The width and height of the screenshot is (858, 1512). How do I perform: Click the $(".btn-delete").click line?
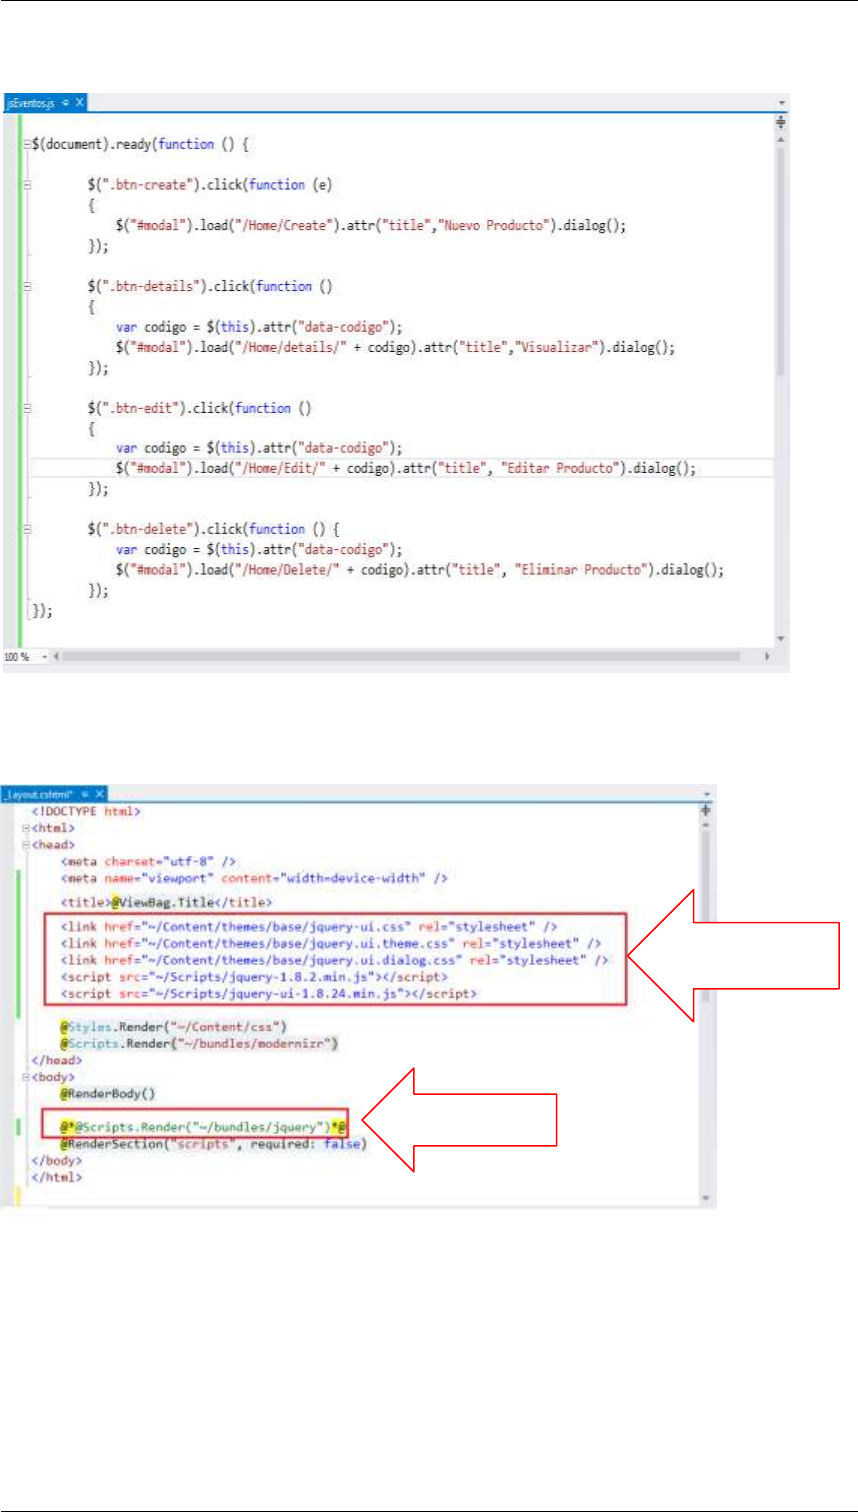[215, 529]
